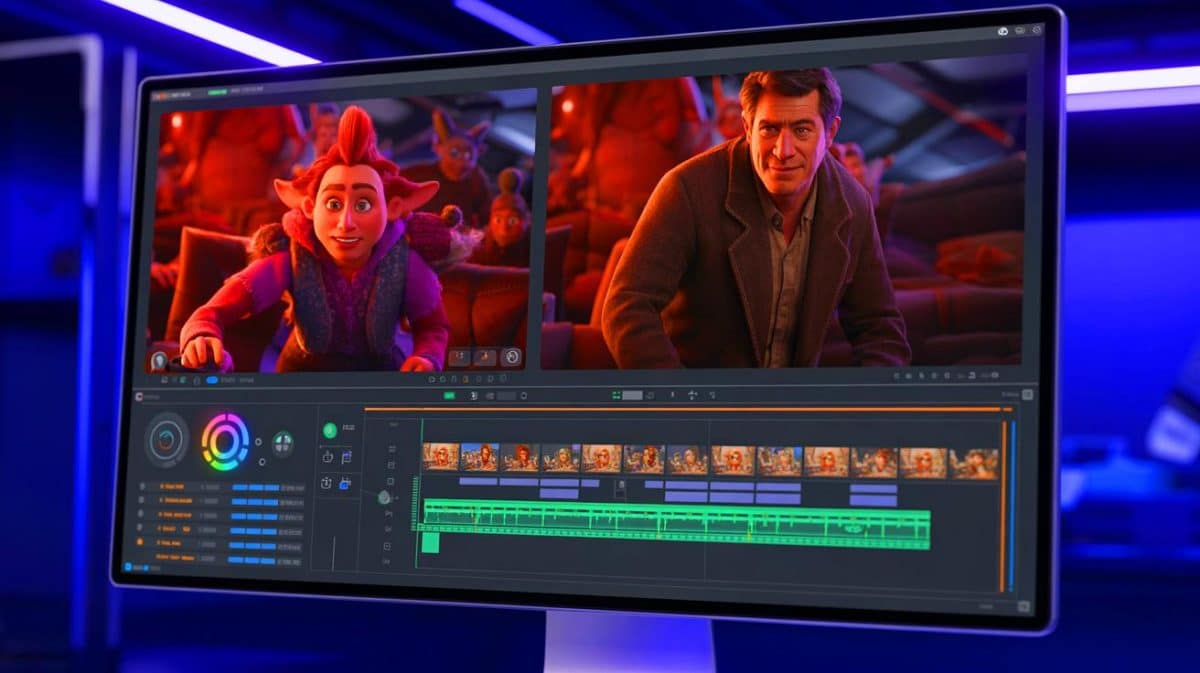The height and width of the screenshot is (673, 1200).
Task: Click the blue camera-like icon in the middle tool panel
Action: (346, 483)
